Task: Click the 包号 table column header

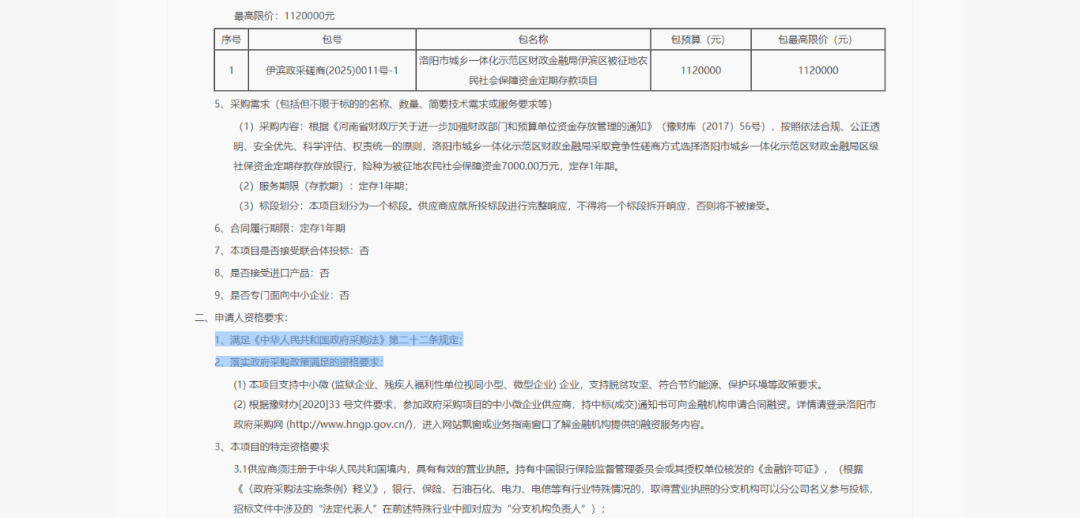Action: [x=332, y=40]
